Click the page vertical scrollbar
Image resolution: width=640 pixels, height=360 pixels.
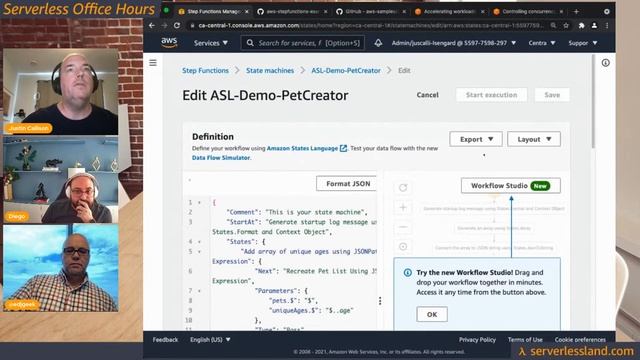pyautogui.click(x=593, y=102)
